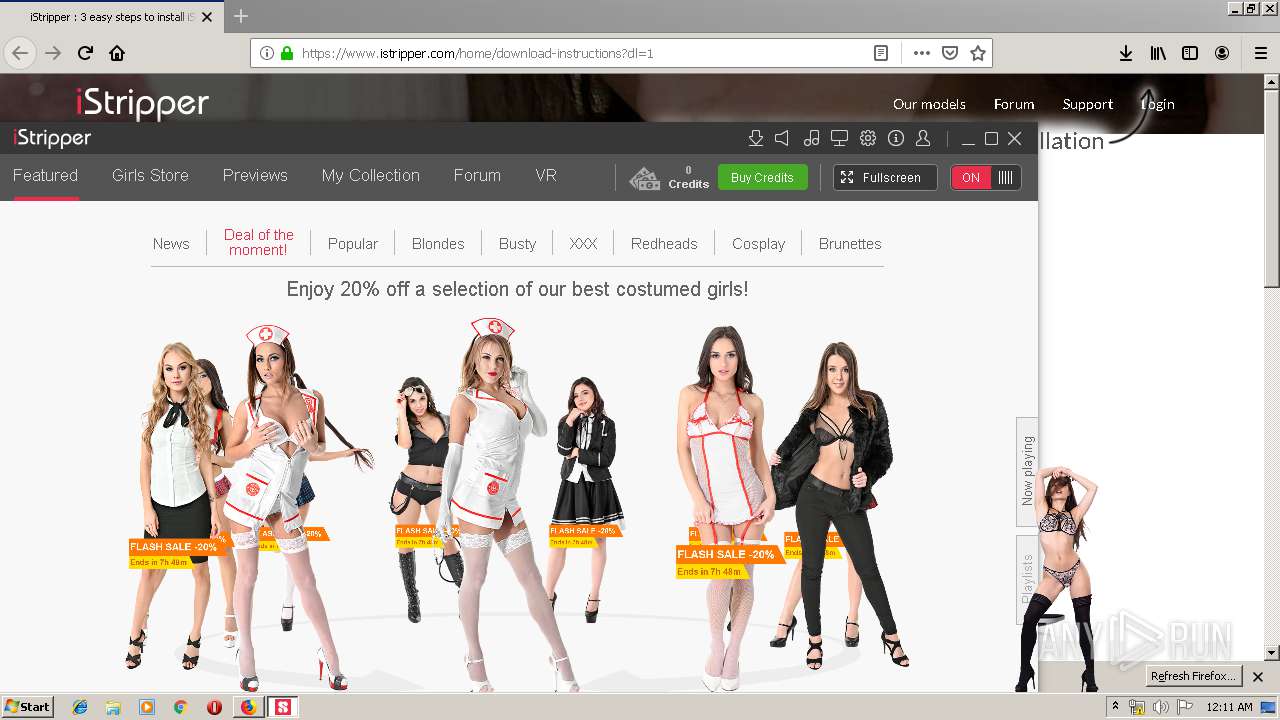Select Redheads category
1280x720 pixels.
point(664,243)
